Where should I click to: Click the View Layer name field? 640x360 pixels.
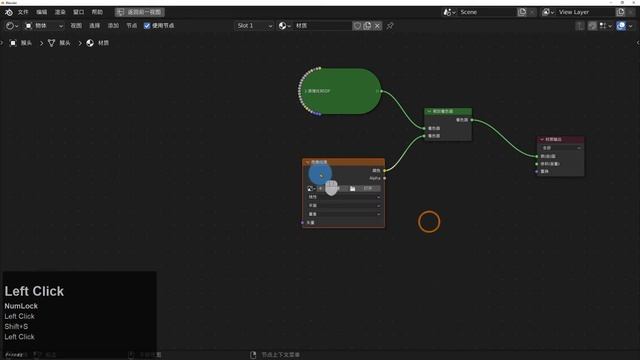click(586, 12)
